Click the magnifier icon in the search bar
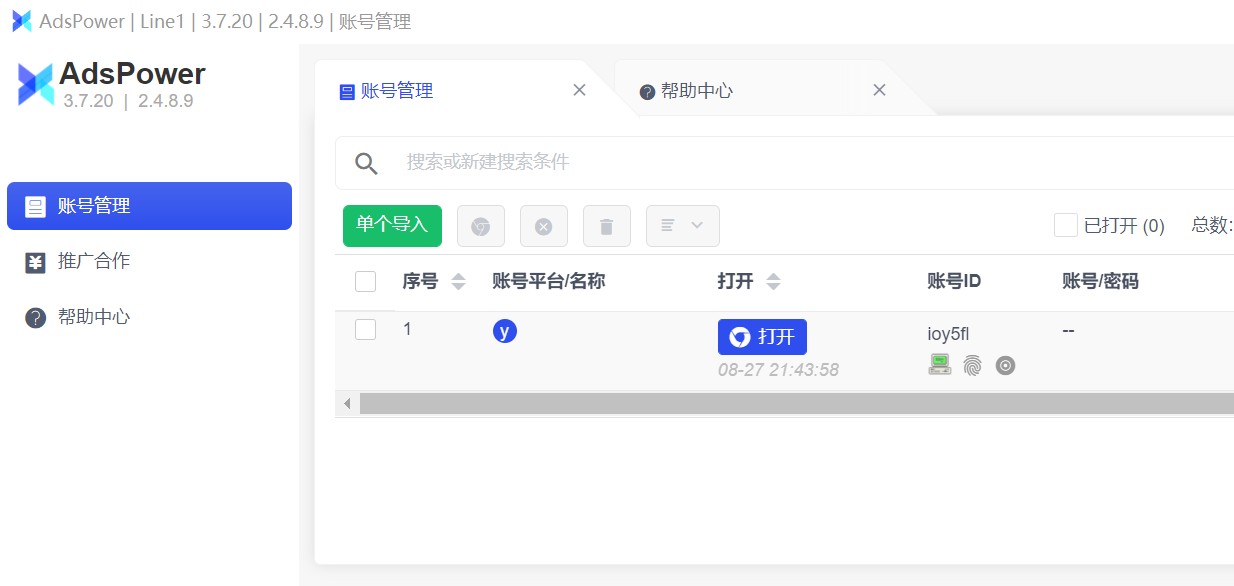1234x586 pixels. click(366, 162)
